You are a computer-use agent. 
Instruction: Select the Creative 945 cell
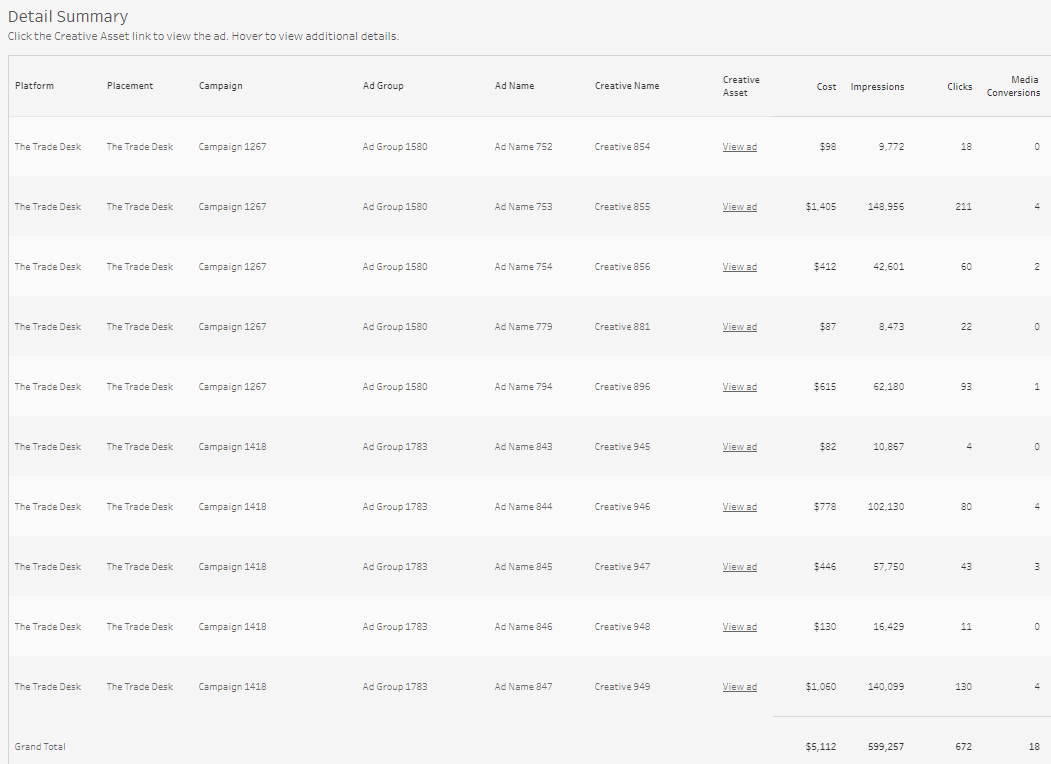622,447
